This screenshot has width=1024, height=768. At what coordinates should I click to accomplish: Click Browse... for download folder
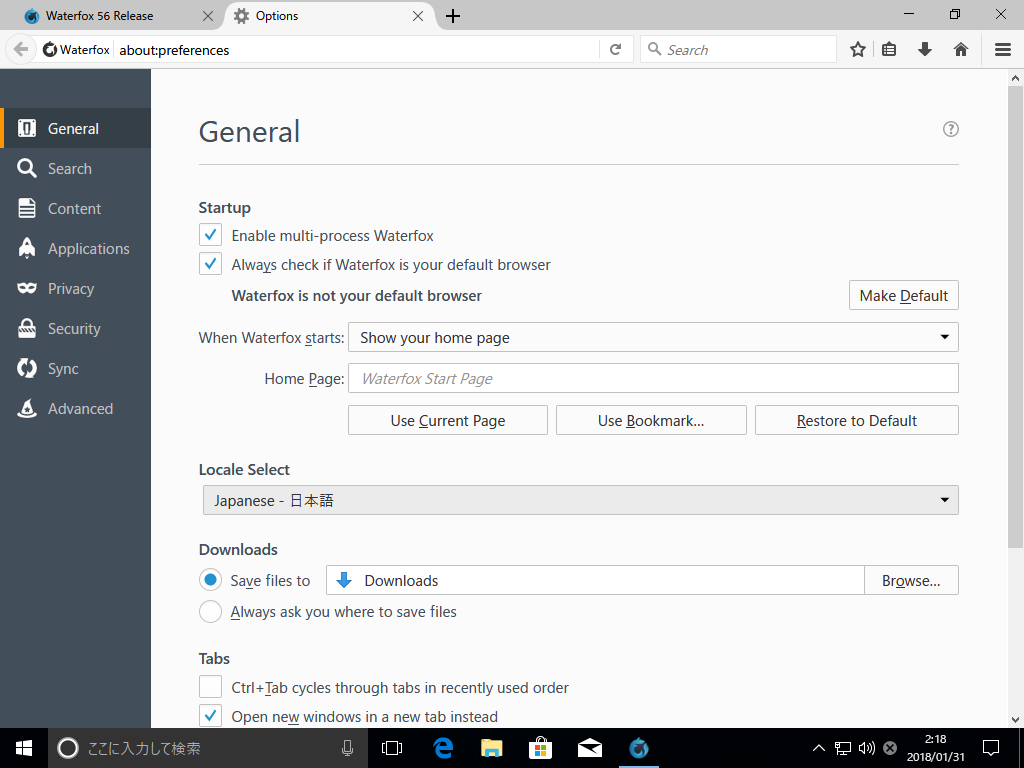point(911,580)
